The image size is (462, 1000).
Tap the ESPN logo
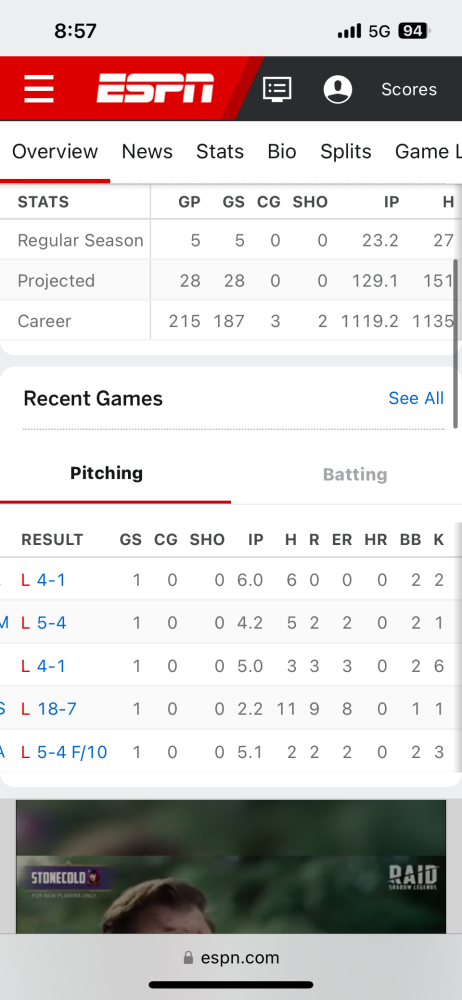pyautogui.click(x=155, y=88)
